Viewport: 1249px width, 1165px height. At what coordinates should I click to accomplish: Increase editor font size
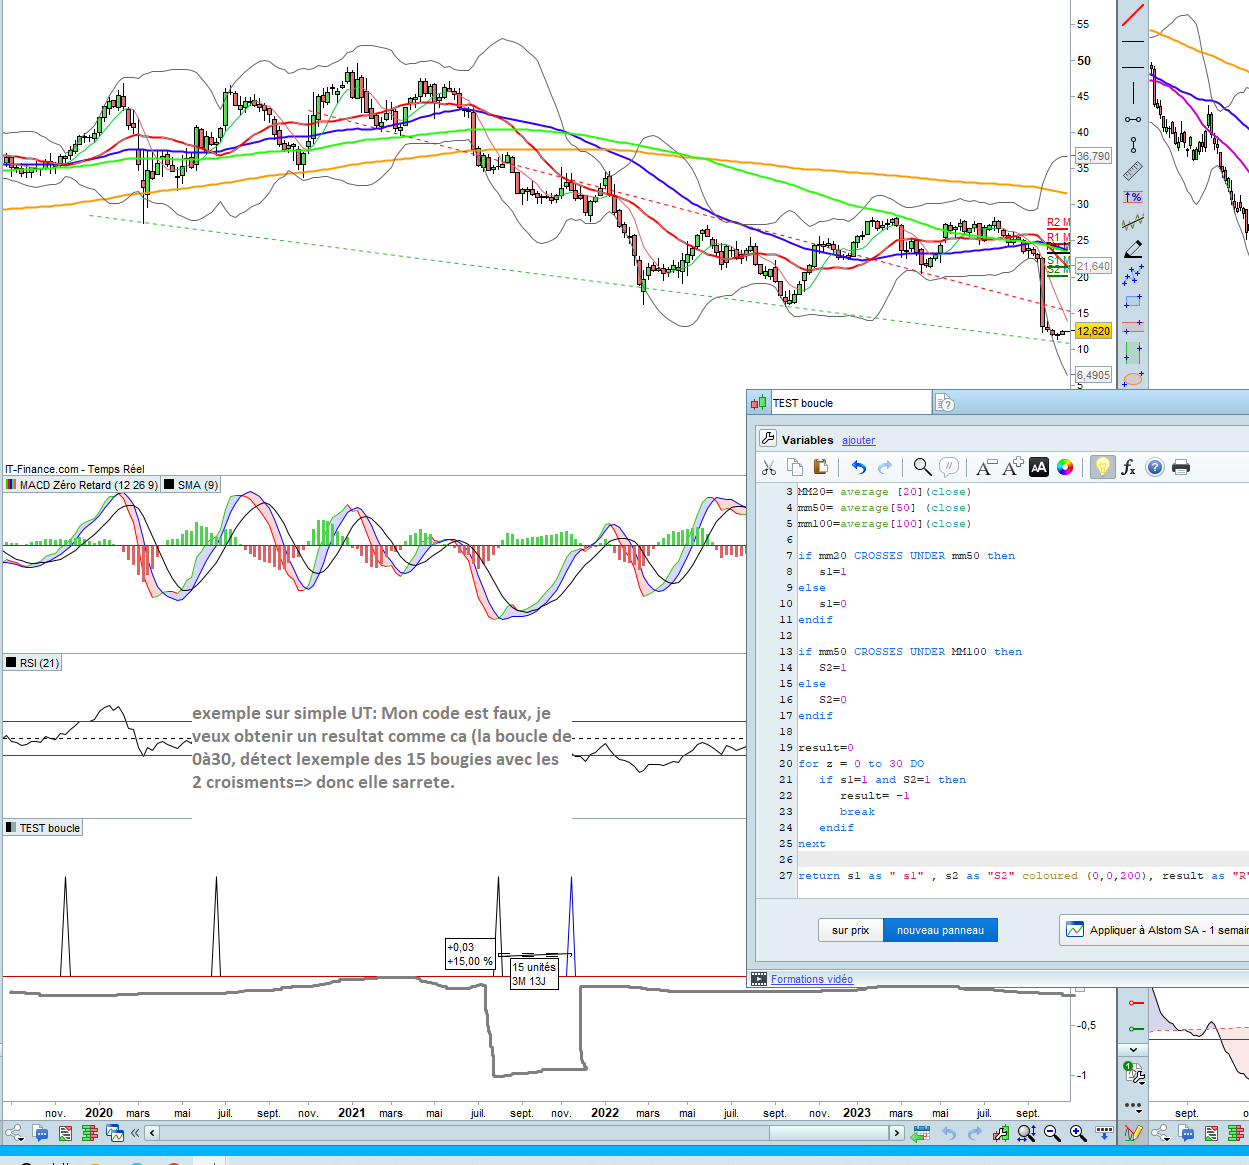(x=1013, y=467)
